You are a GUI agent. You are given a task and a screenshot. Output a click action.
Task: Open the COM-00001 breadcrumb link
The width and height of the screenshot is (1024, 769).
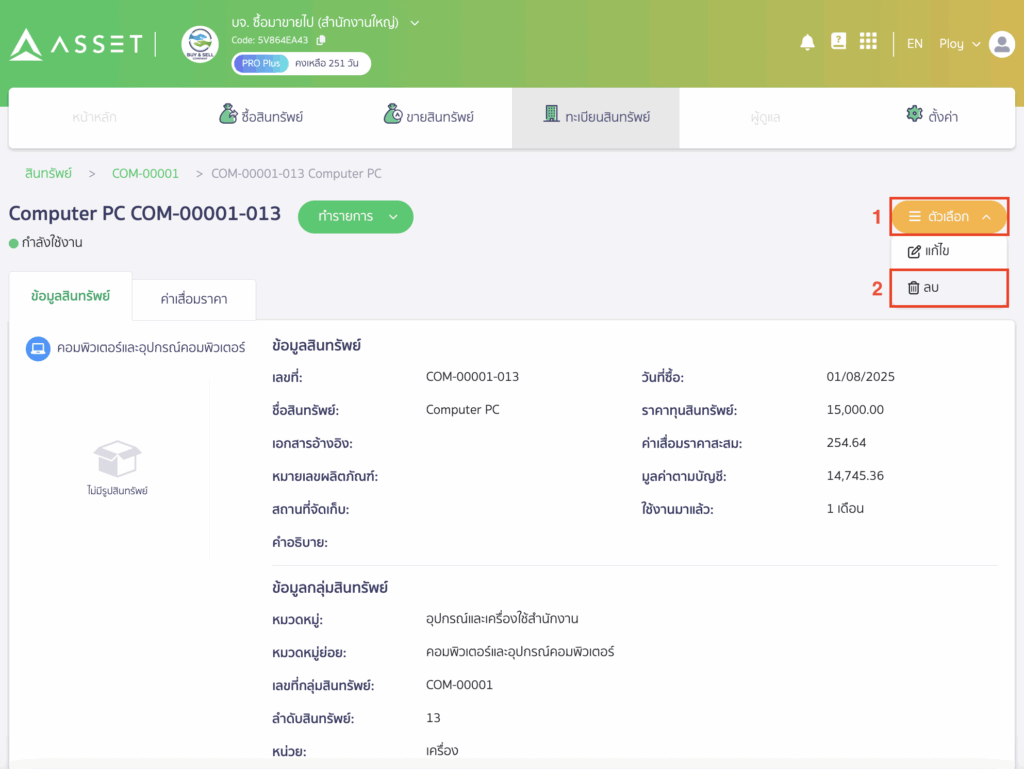(x=145, y=173)
